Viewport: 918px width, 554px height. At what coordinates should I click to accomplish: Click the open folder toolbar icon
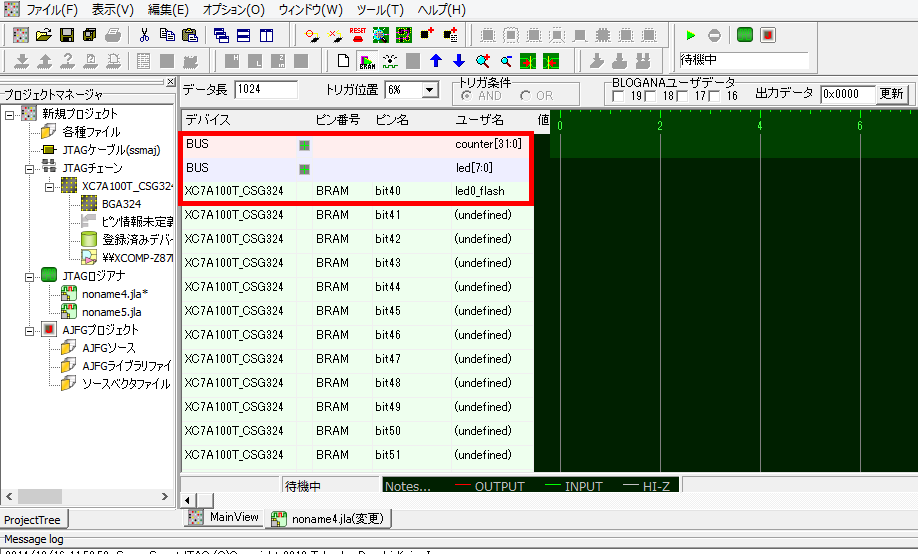[43, 35]
